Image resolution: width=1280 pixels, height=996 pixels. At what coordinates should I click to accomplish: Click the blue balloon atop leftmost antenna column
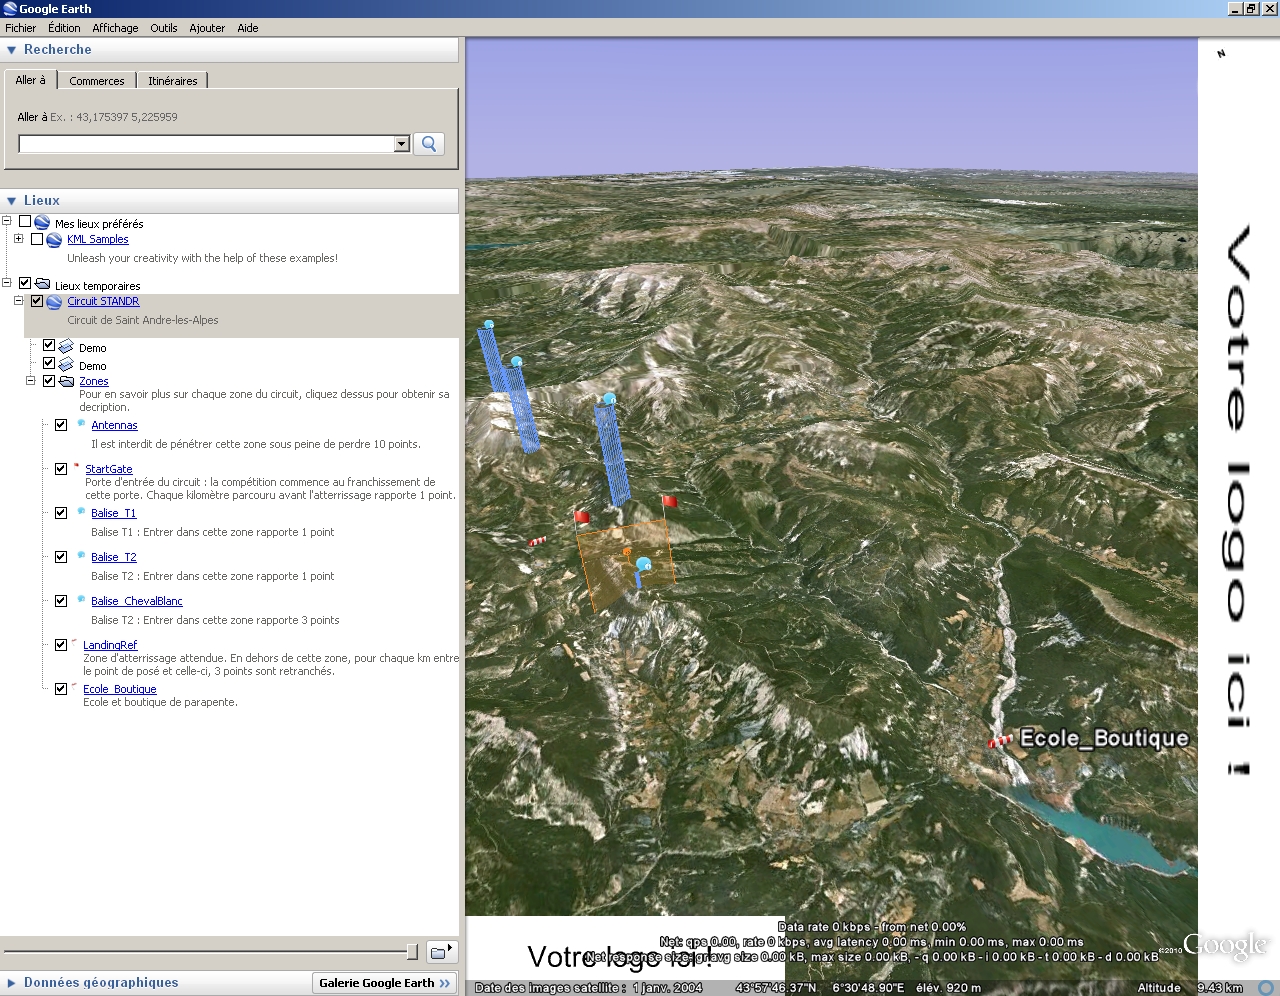489,325
